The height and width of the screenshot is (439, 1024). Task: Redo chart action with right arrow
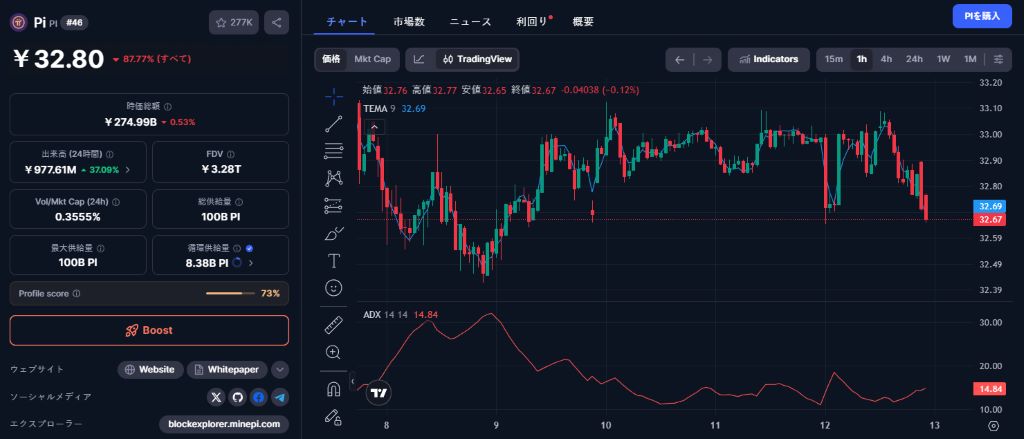(x=707, y=59)
